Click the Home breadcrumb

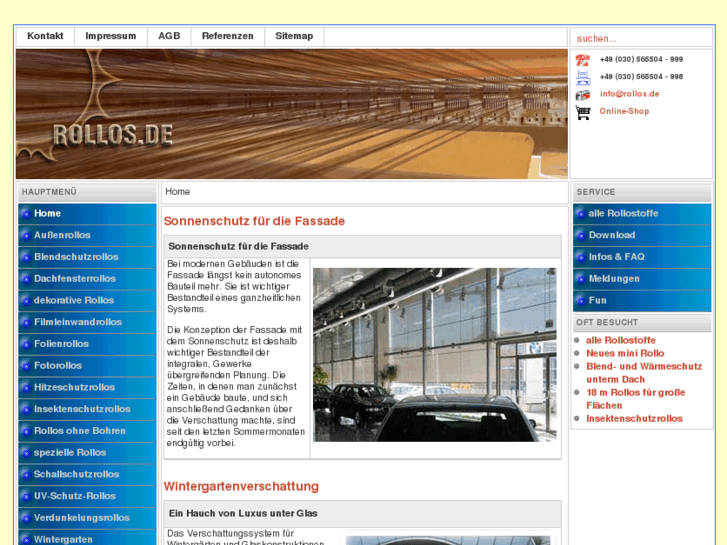pos(178,192)
